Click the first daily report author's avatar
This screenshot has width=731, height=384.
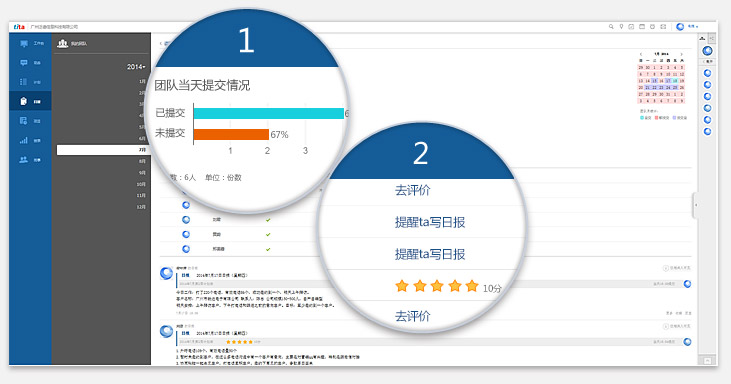pos(166,273)
